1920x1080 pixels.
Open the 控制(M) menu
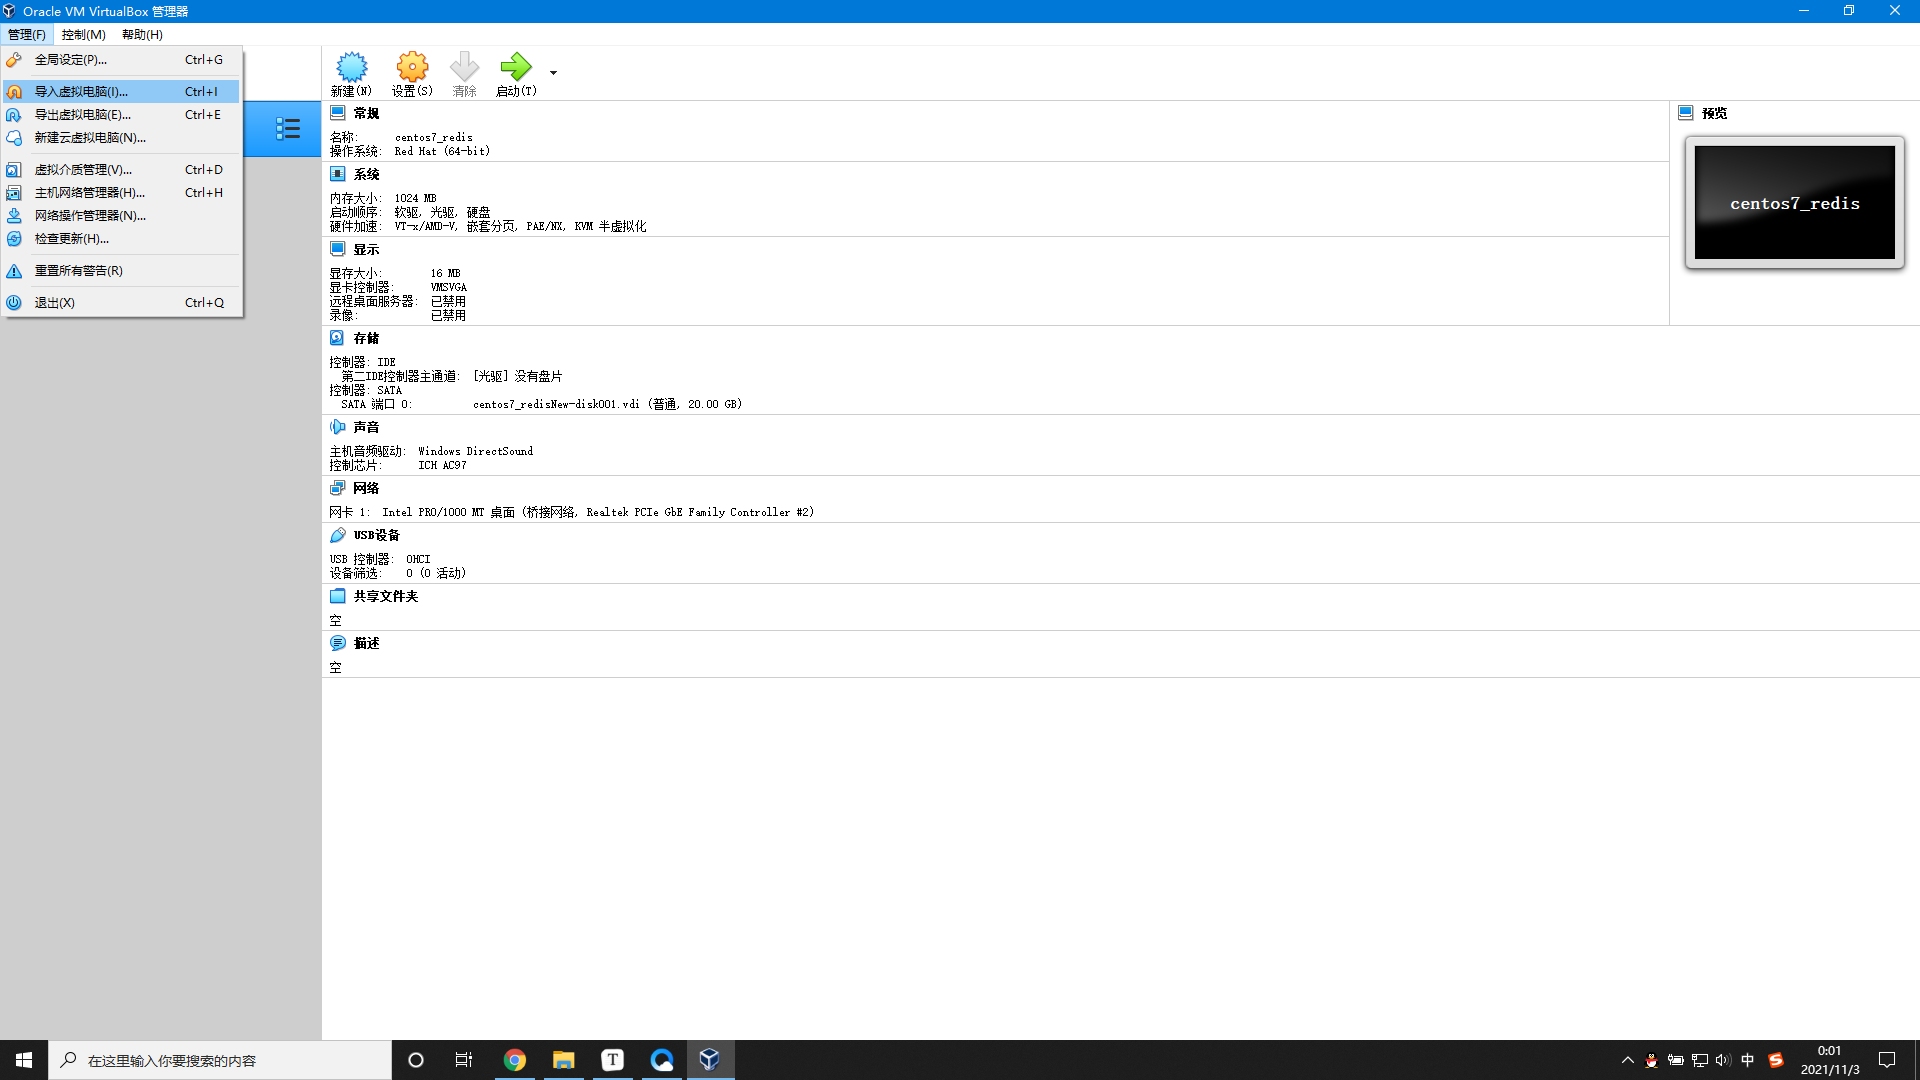tap(84, 34)
